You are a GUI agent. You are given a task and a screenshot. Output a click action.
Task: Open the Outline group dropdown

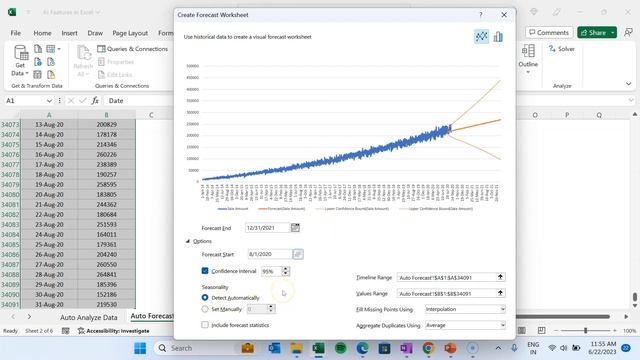[x=528, y=59]
